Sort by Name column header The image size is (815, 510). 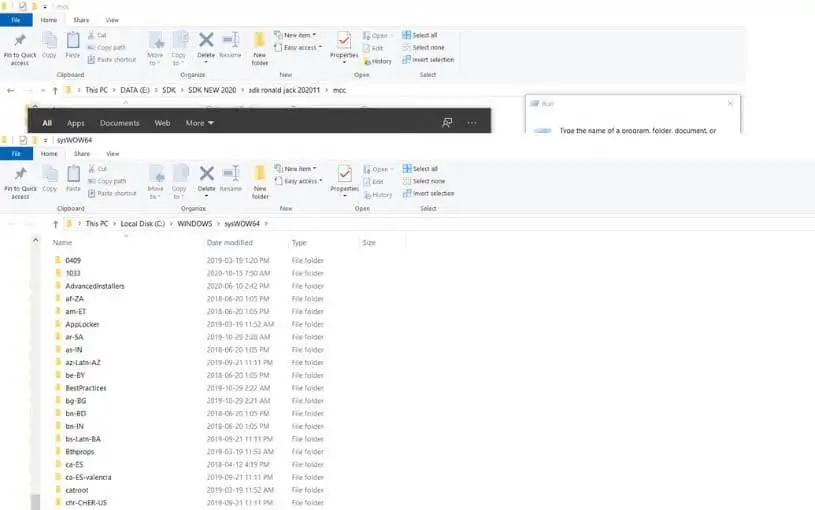[x=62, y=243]
